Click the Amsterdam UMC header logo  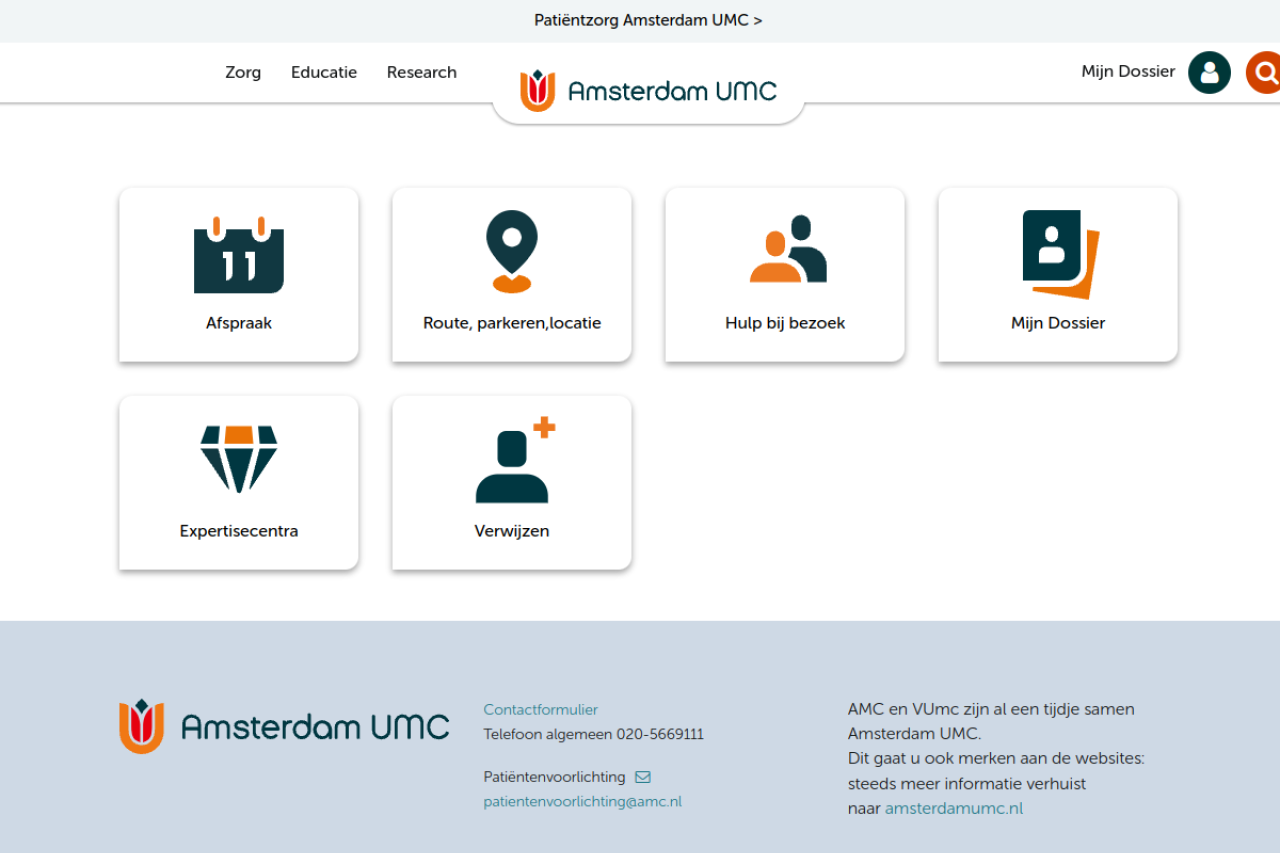648,91
